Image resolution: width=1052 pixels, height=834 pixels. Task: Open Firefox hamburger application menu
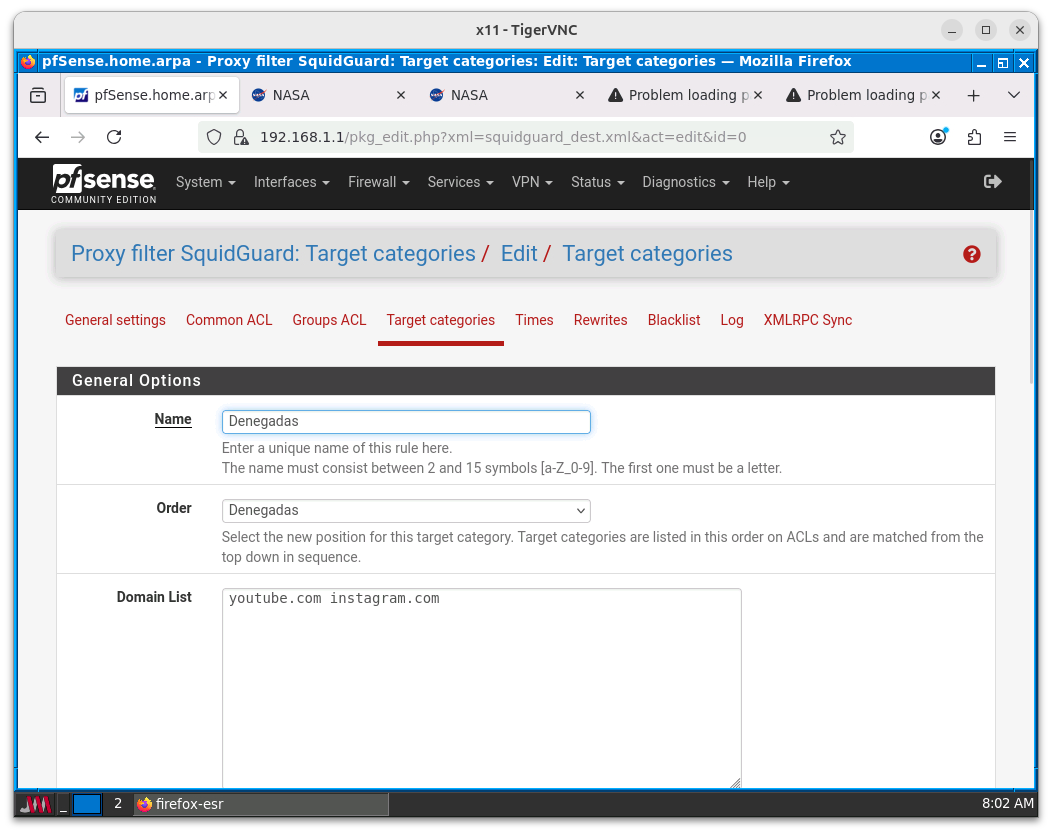[x=1010, y=137]
